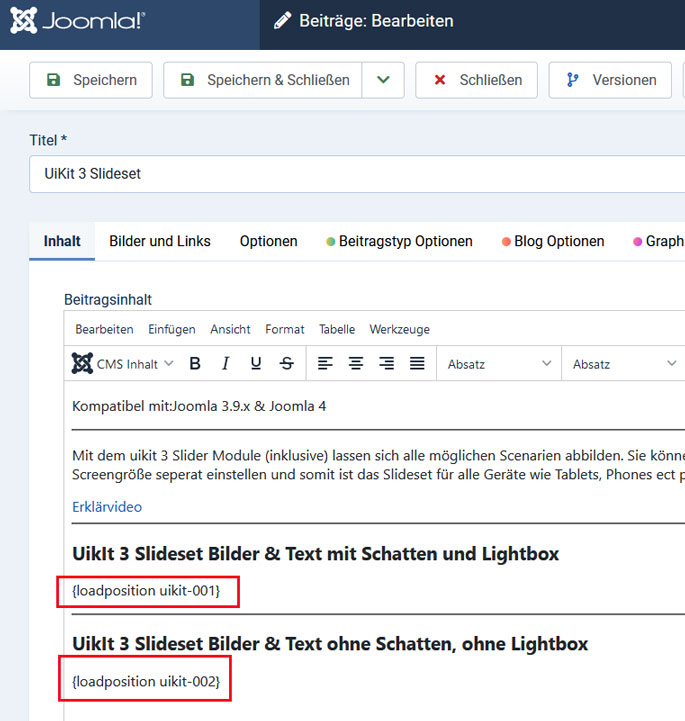Screen dimensions: 685x721
Task: Click the Speichern button
Action: point(91,80)
